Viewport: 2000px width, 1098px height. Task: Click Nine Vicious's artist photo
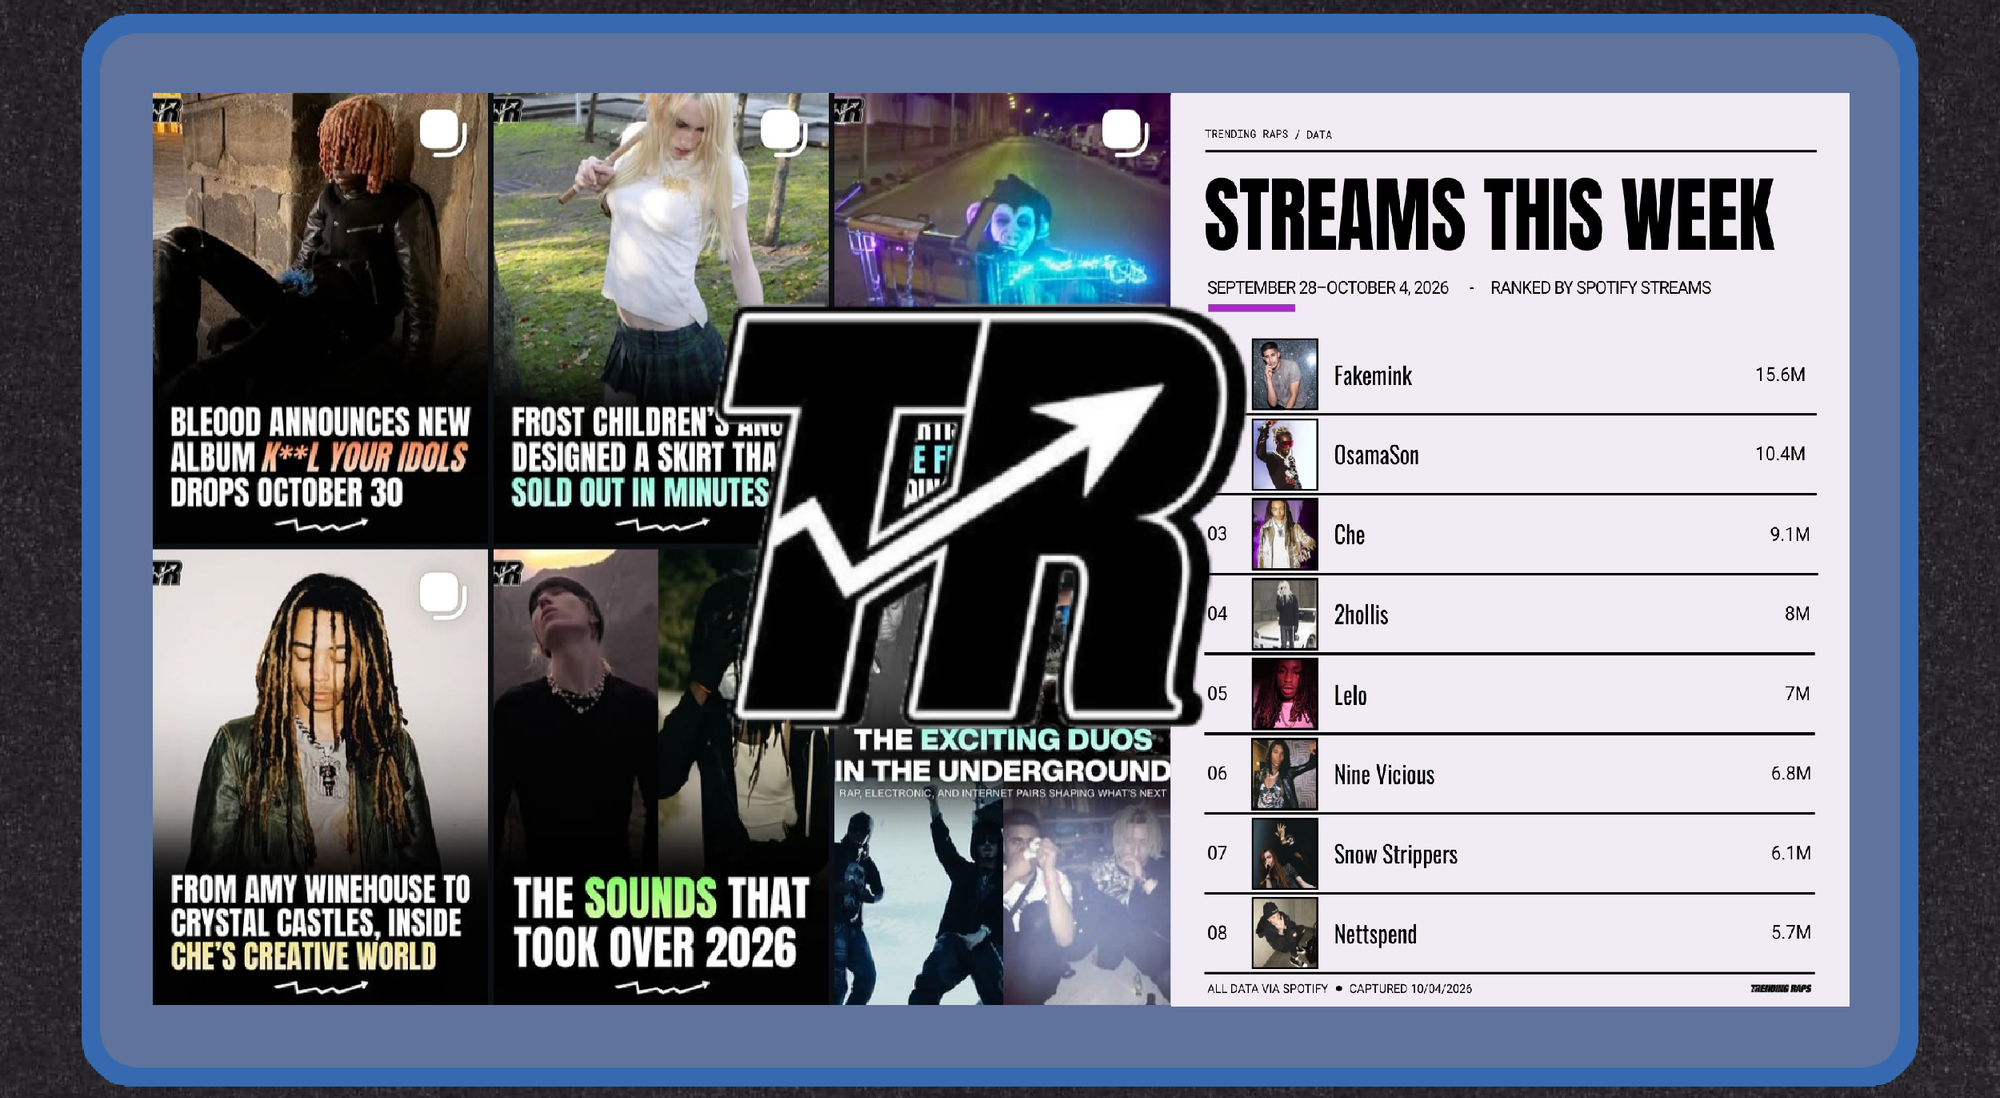[x=1285, y=774]
